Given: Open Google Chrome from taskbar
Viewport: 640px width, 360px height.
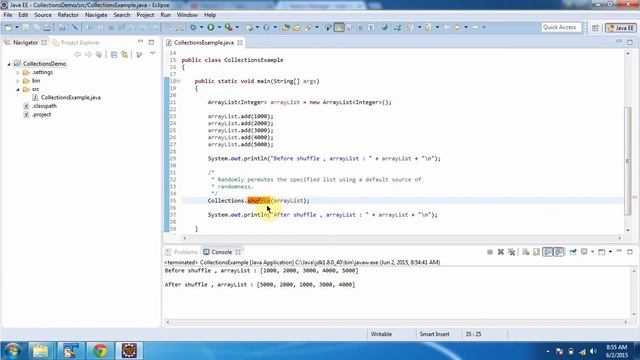Looking at the screenshot, I should (99, 351).
